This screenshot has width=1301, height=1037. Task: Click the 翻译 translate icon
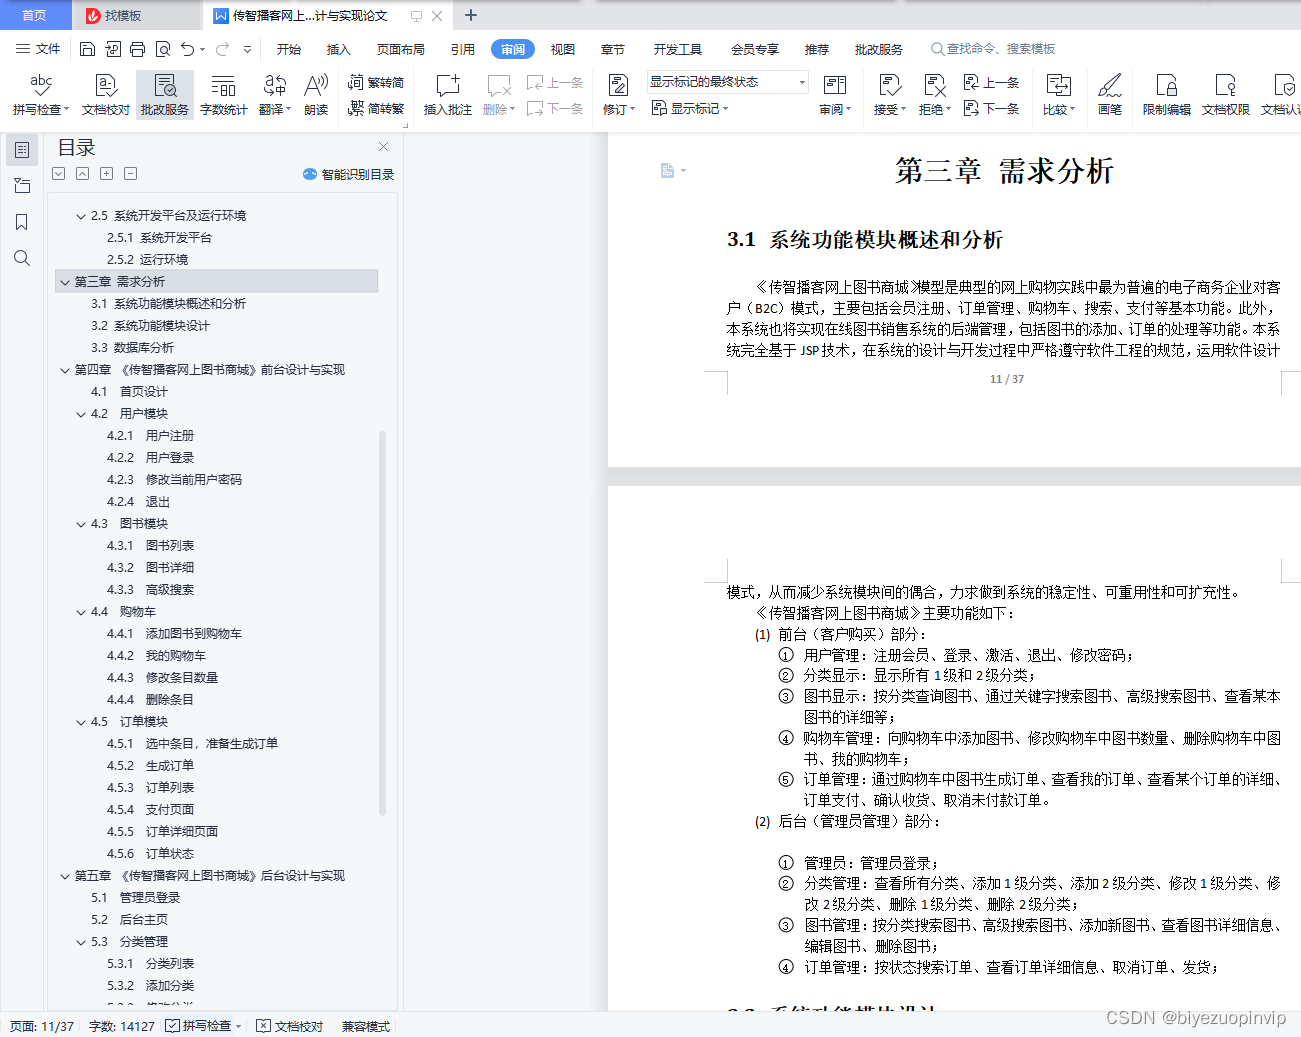click(x=274, y=86)
